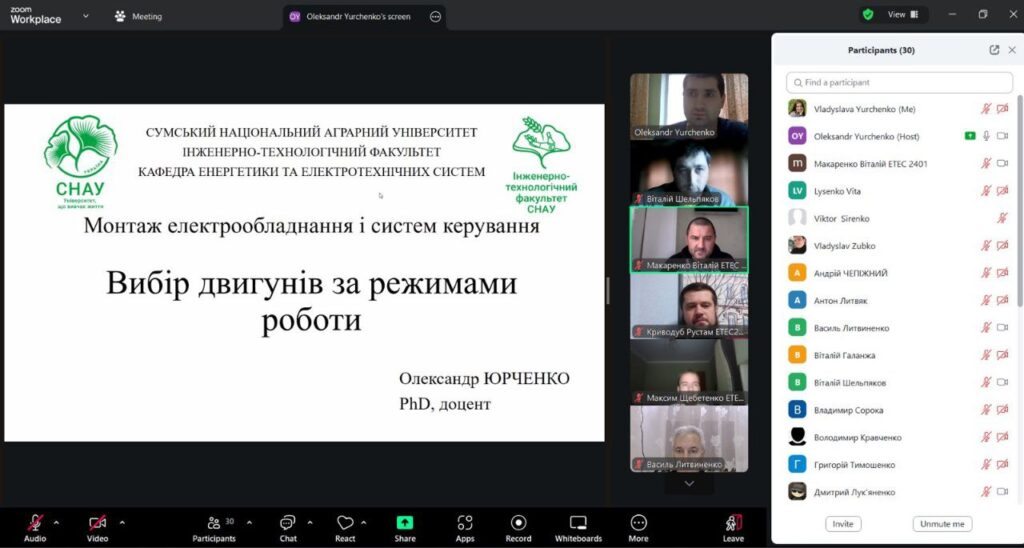Open the React emoji menu
Viewport: 1024px width, 548px height.
coord(345,523)
